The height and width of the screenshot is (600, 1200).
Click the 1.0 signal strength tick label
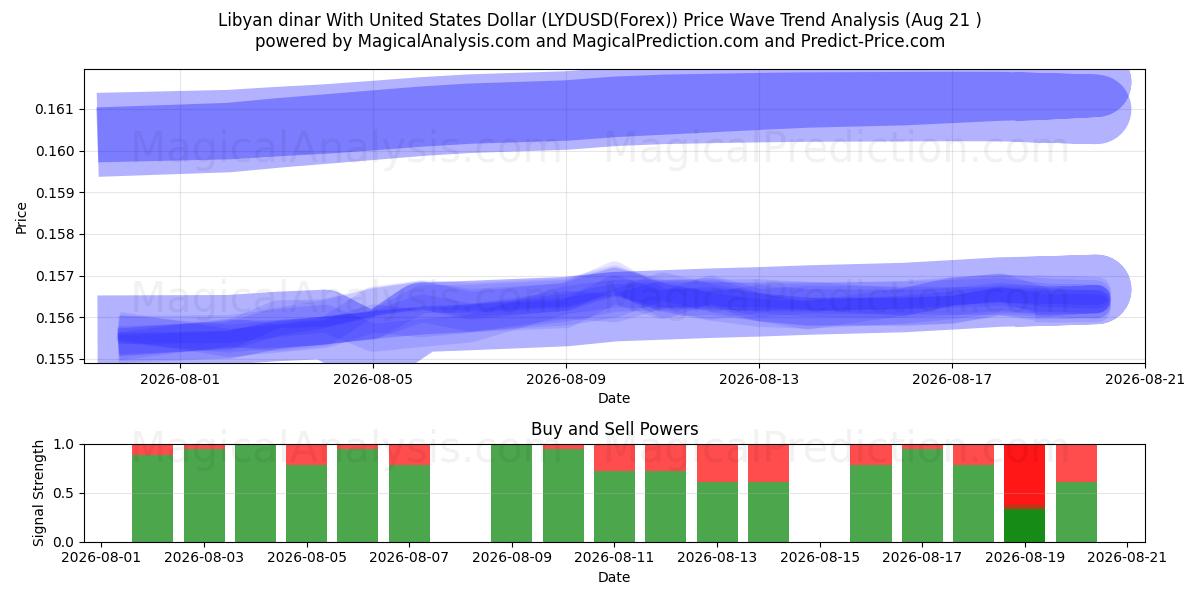coord(65,444)
